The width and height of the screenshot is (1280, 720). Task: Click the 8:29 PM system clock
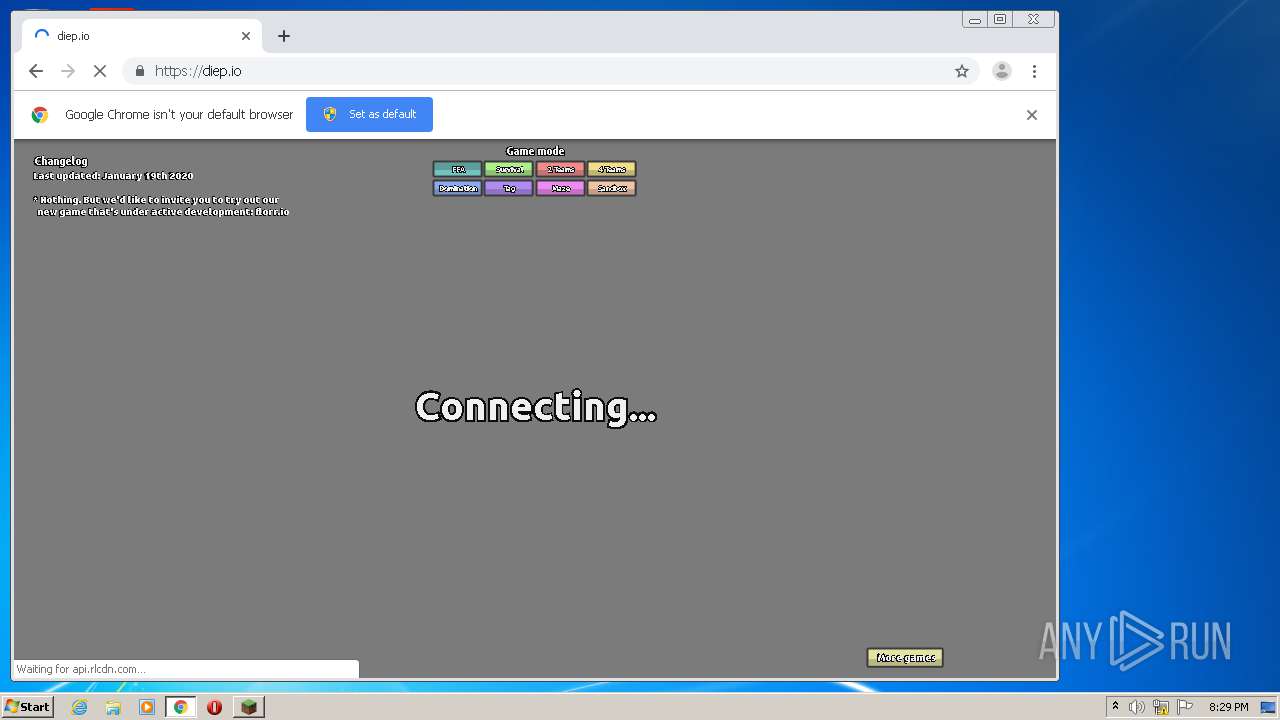tap(1228, 707)
